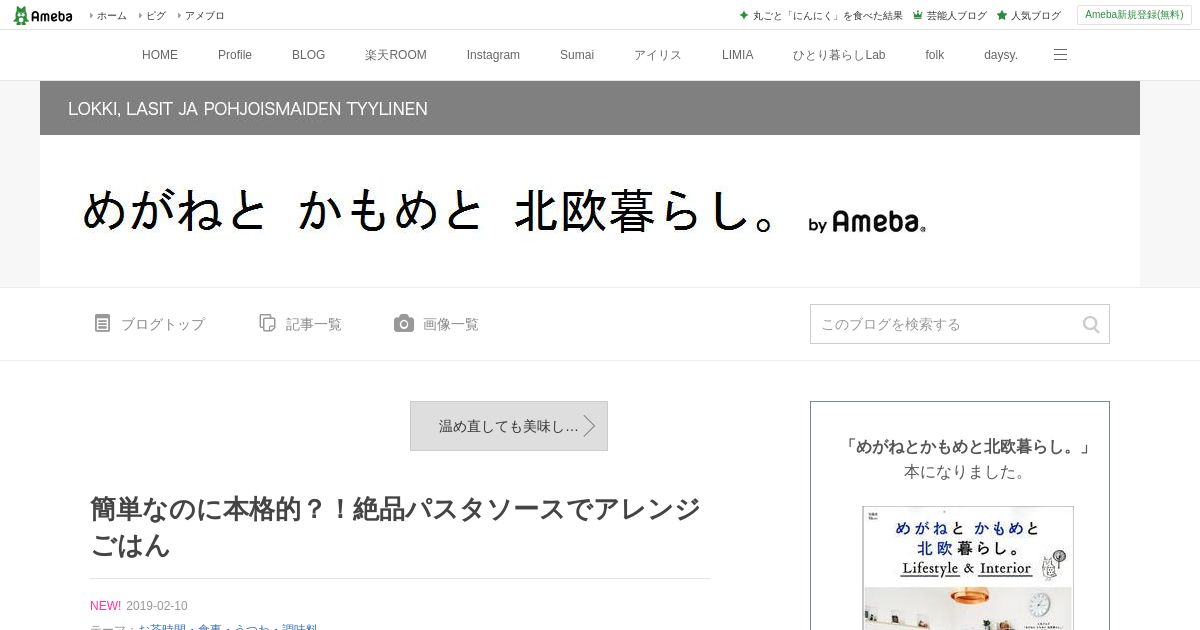Click the 2019-02-10 post date
1200x630 pixels.
click(x=157, y=606)
